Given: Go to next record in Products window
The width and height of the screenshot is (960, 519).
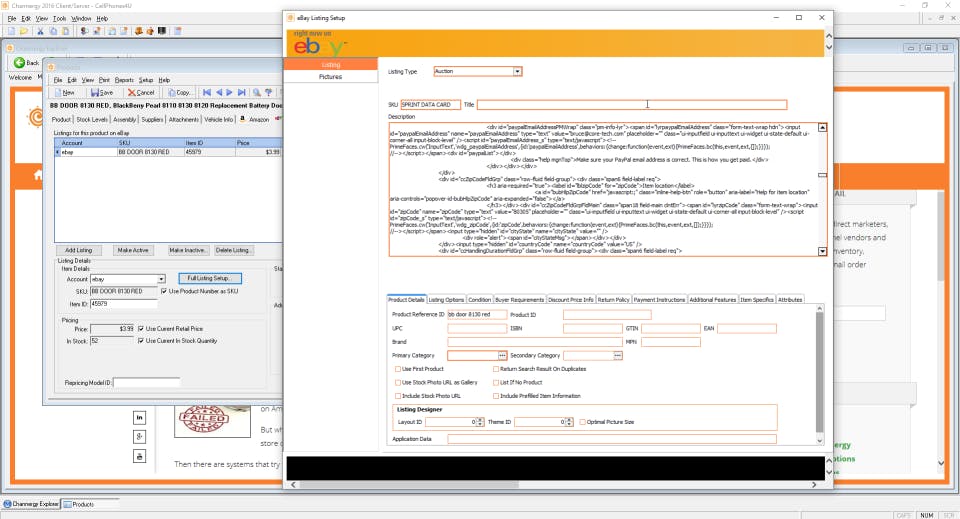Looking at the screenshot, I should coord(230,92).
